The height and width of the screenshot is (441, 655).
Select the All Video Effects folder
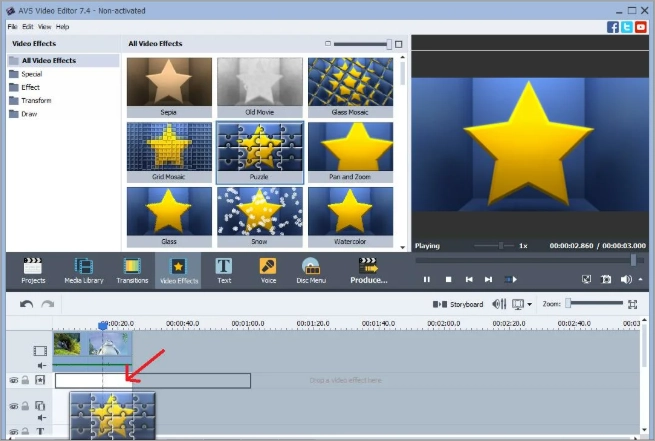click(x=63, y=61)
